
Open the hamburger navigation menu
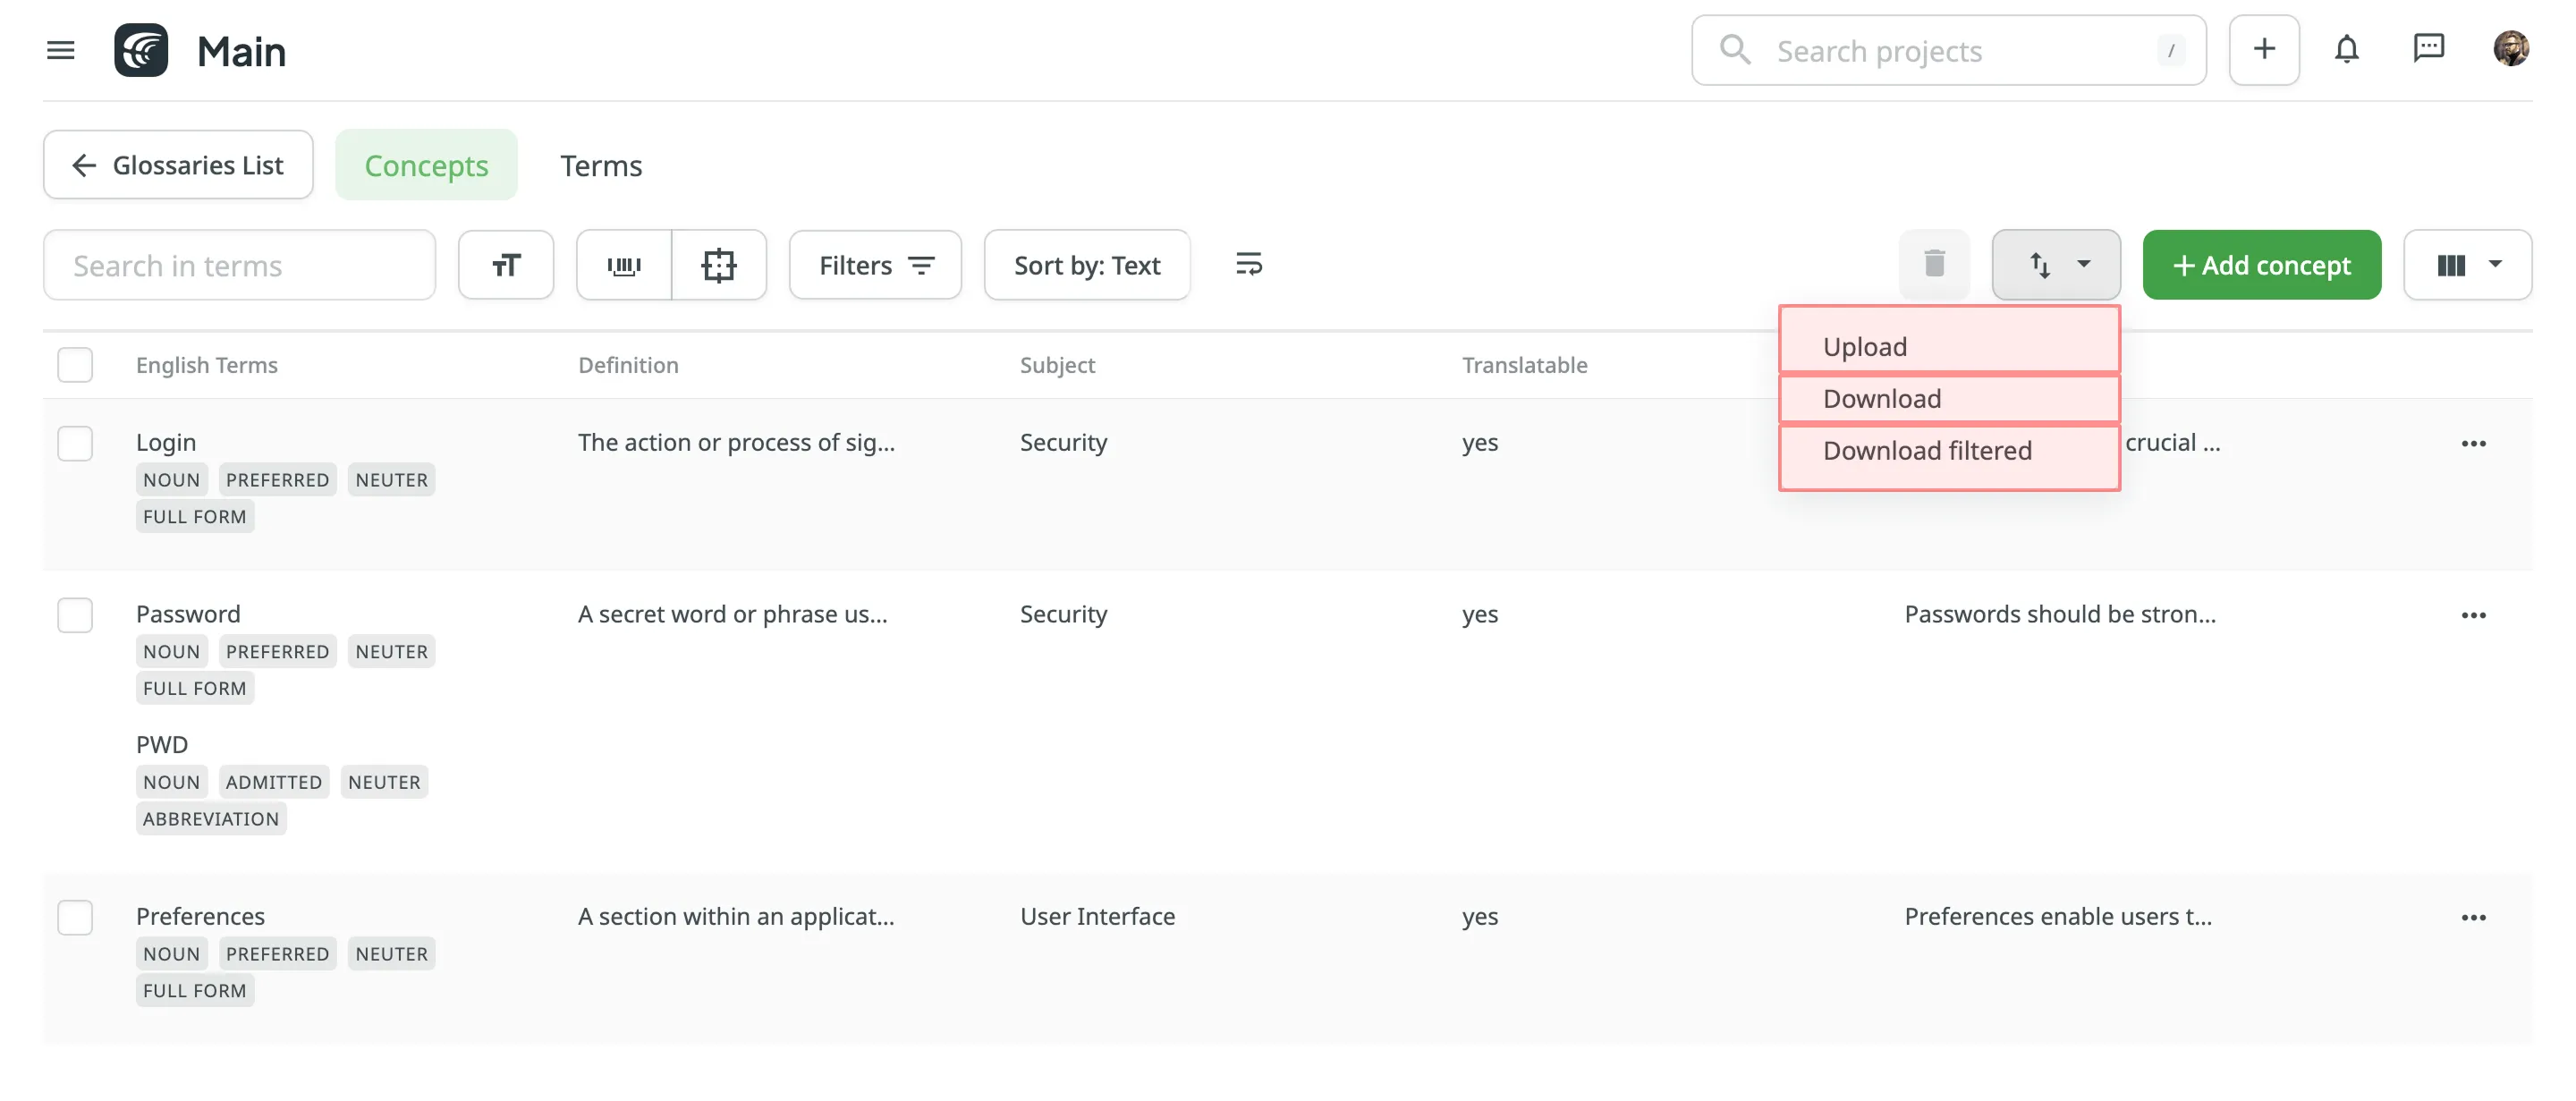60,50
